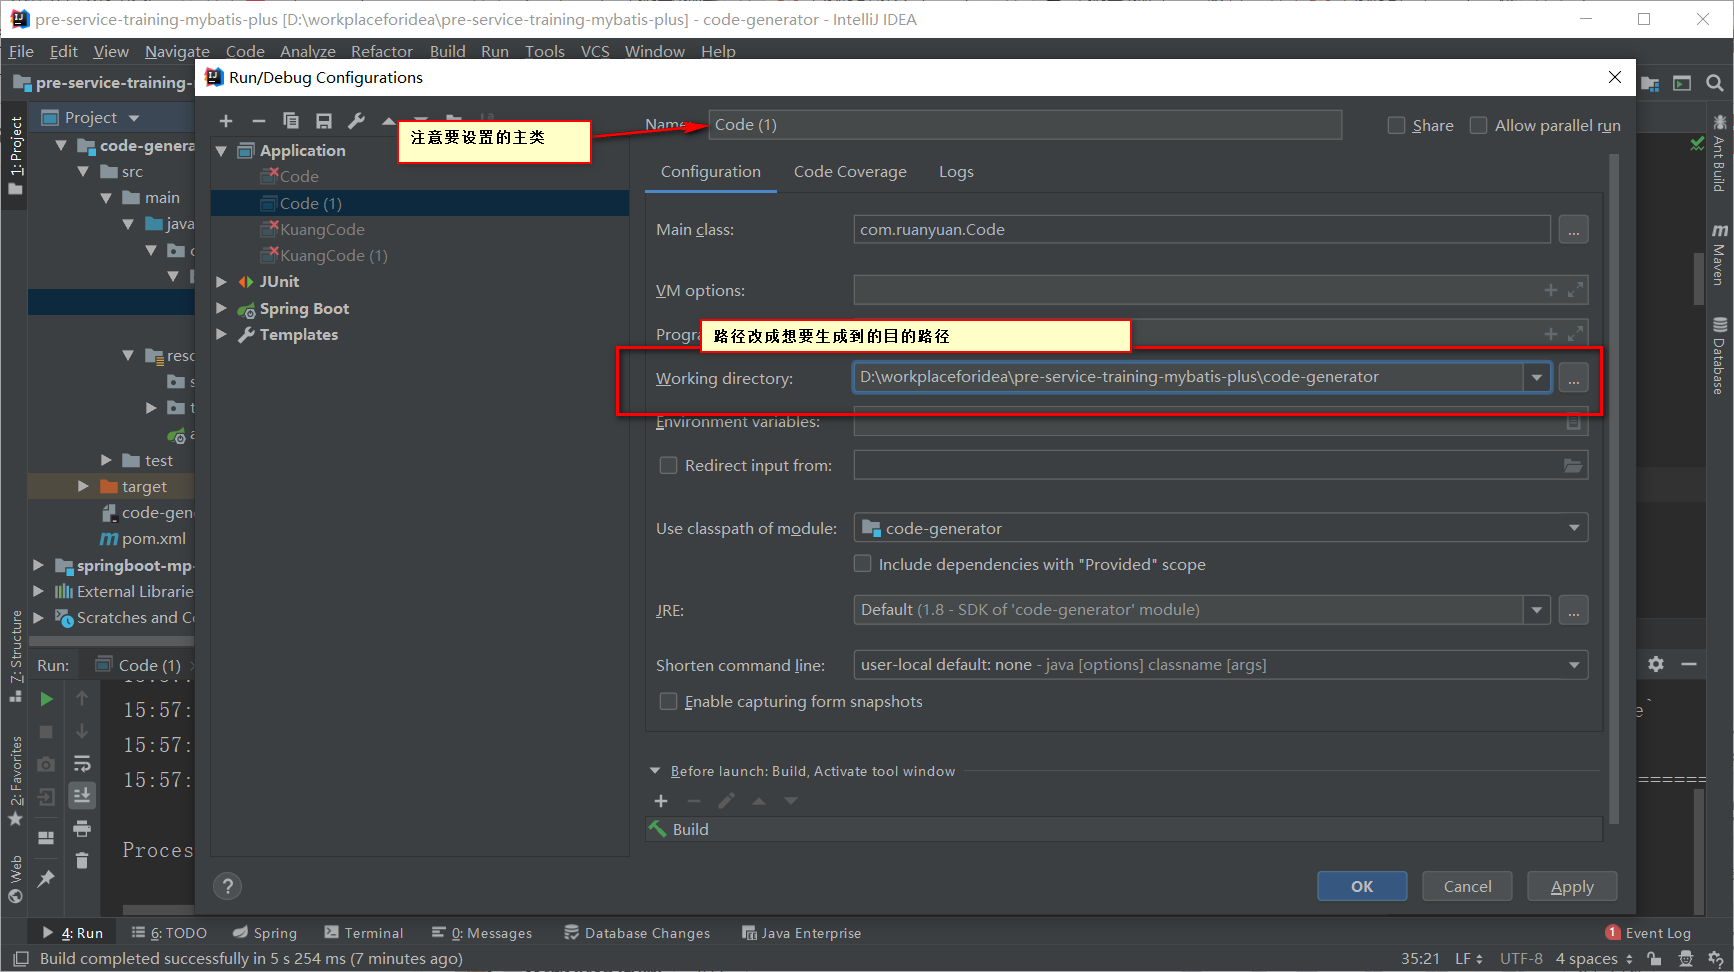
Task: Browse redirect input file folder icon
Action: coord(1573,465)
